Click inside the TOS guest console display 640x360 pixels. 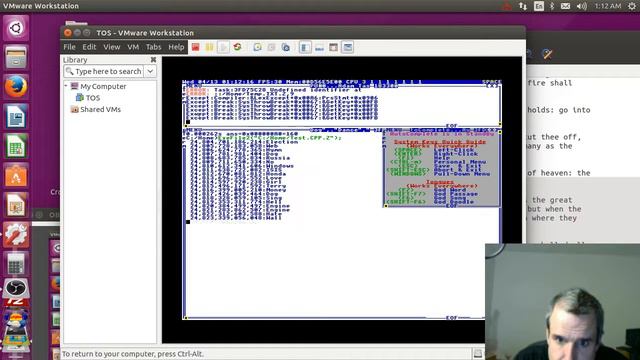(x=342, y=200)
